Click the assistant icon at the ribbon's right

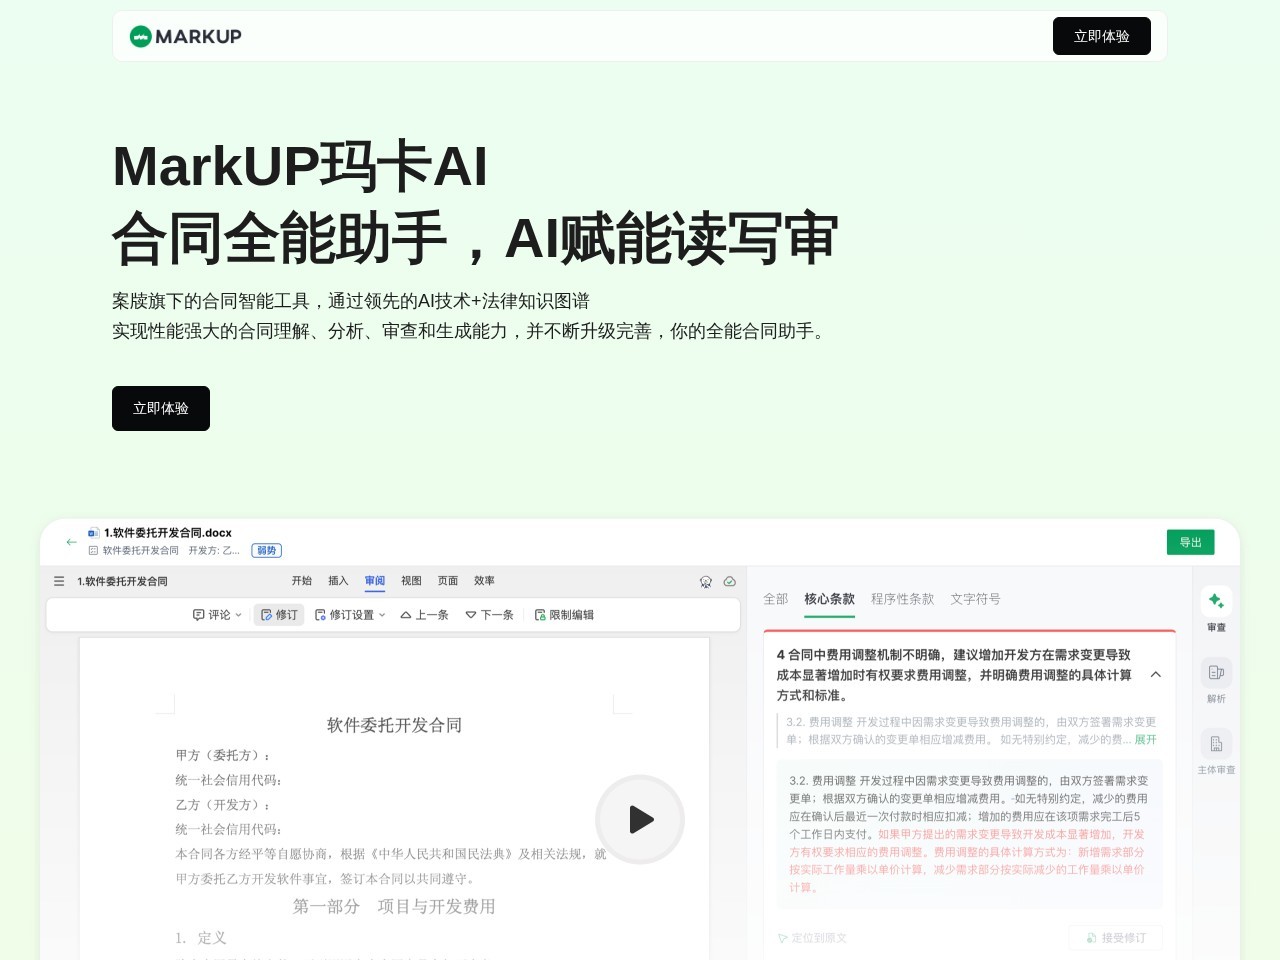click(x=706, y=582)
